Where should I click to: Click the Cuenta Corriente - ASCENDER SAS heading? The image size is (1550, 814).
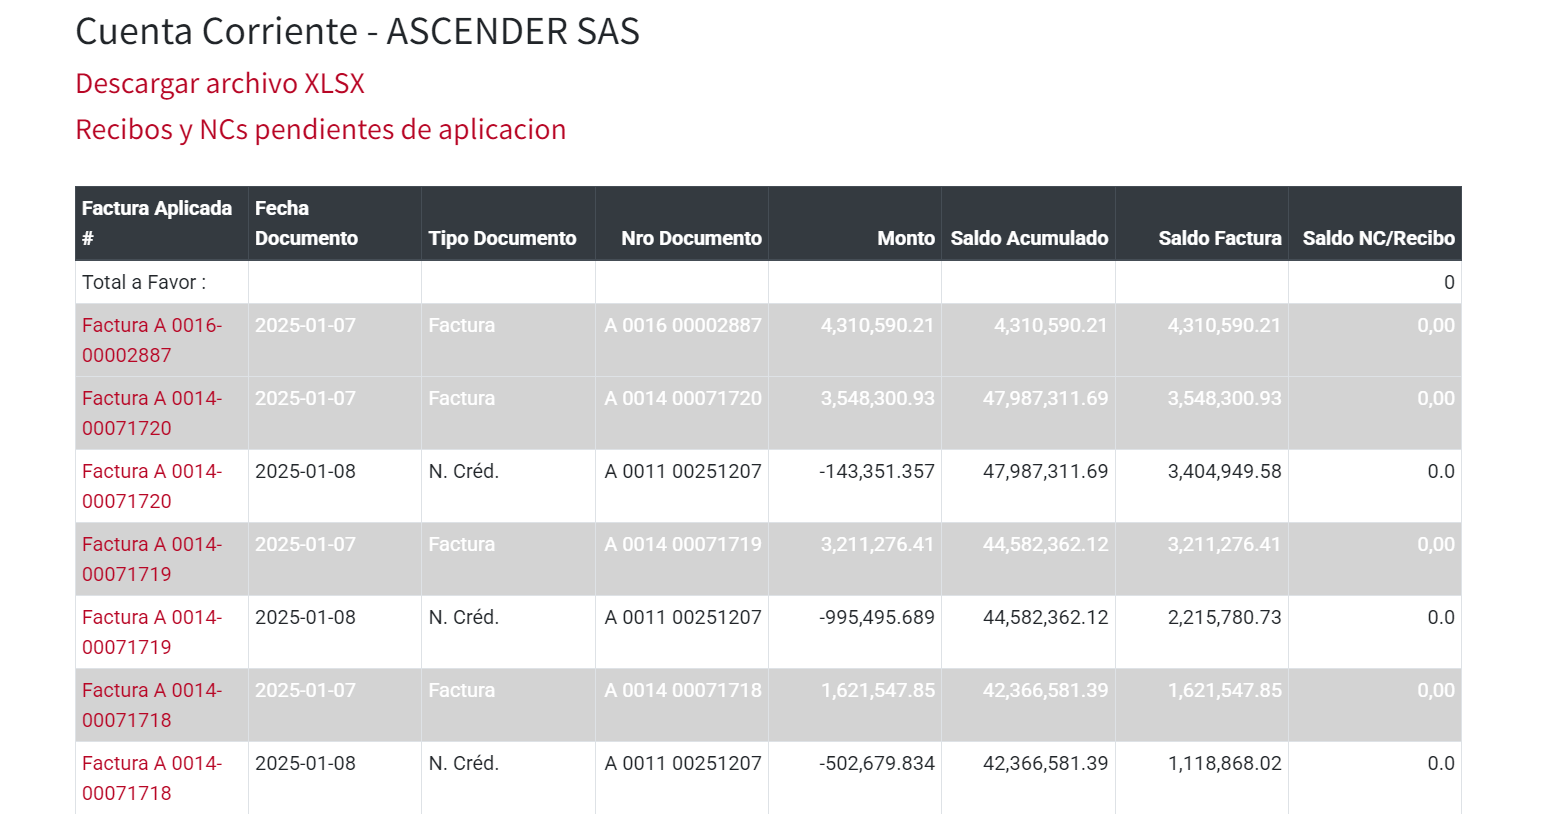click(357, 31)
